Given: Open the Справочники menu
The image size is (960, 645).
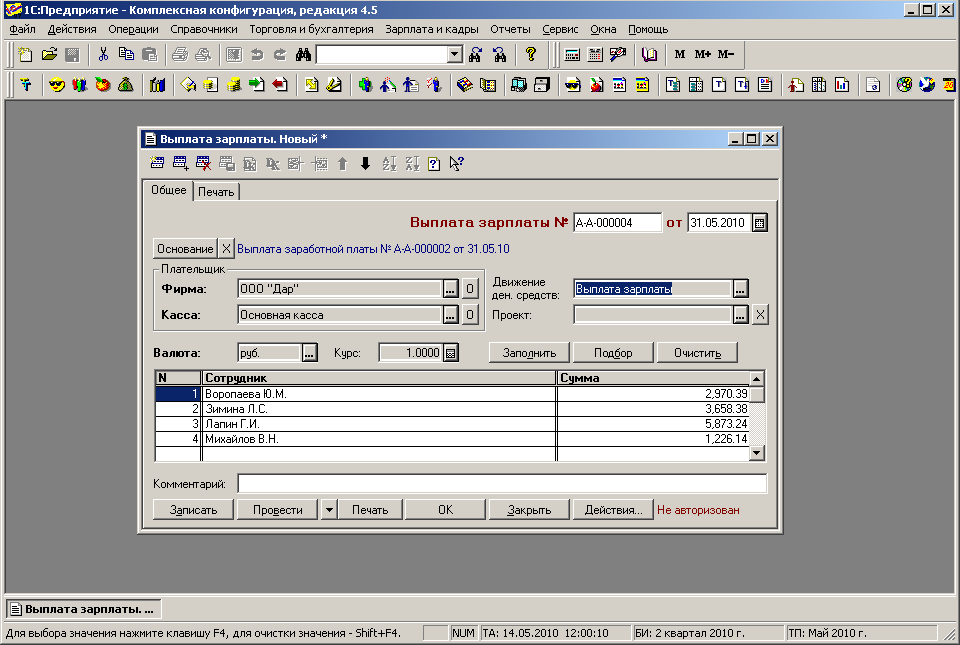Looking at the screenshot, I should click(x=204, y=29).
